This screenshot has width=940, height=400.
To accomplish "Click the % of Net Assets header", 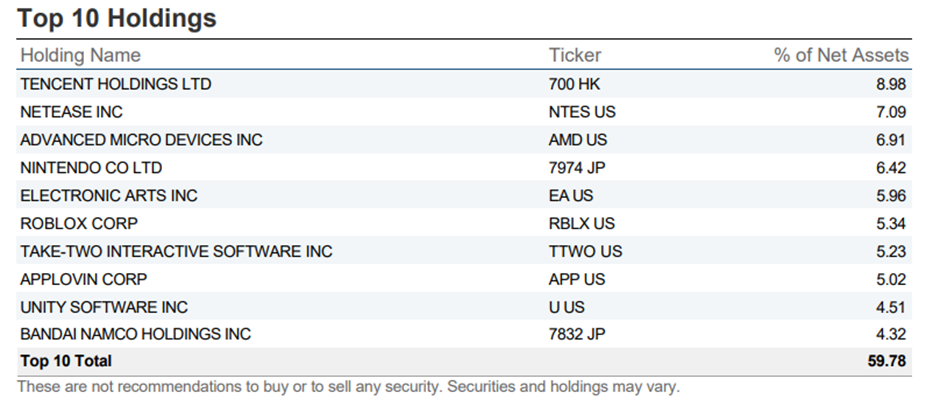I will (841, 55).
